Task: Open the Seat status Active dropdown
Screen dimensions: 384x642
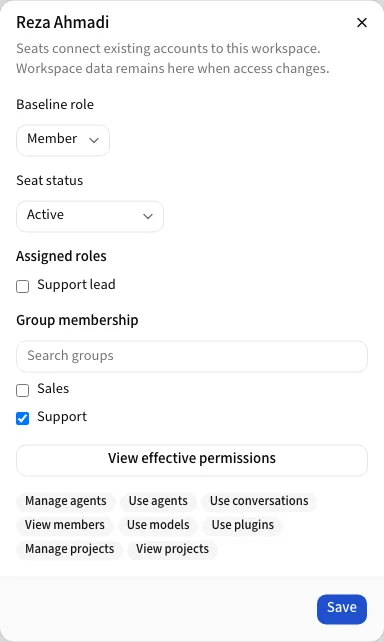Action: [90, 216]
